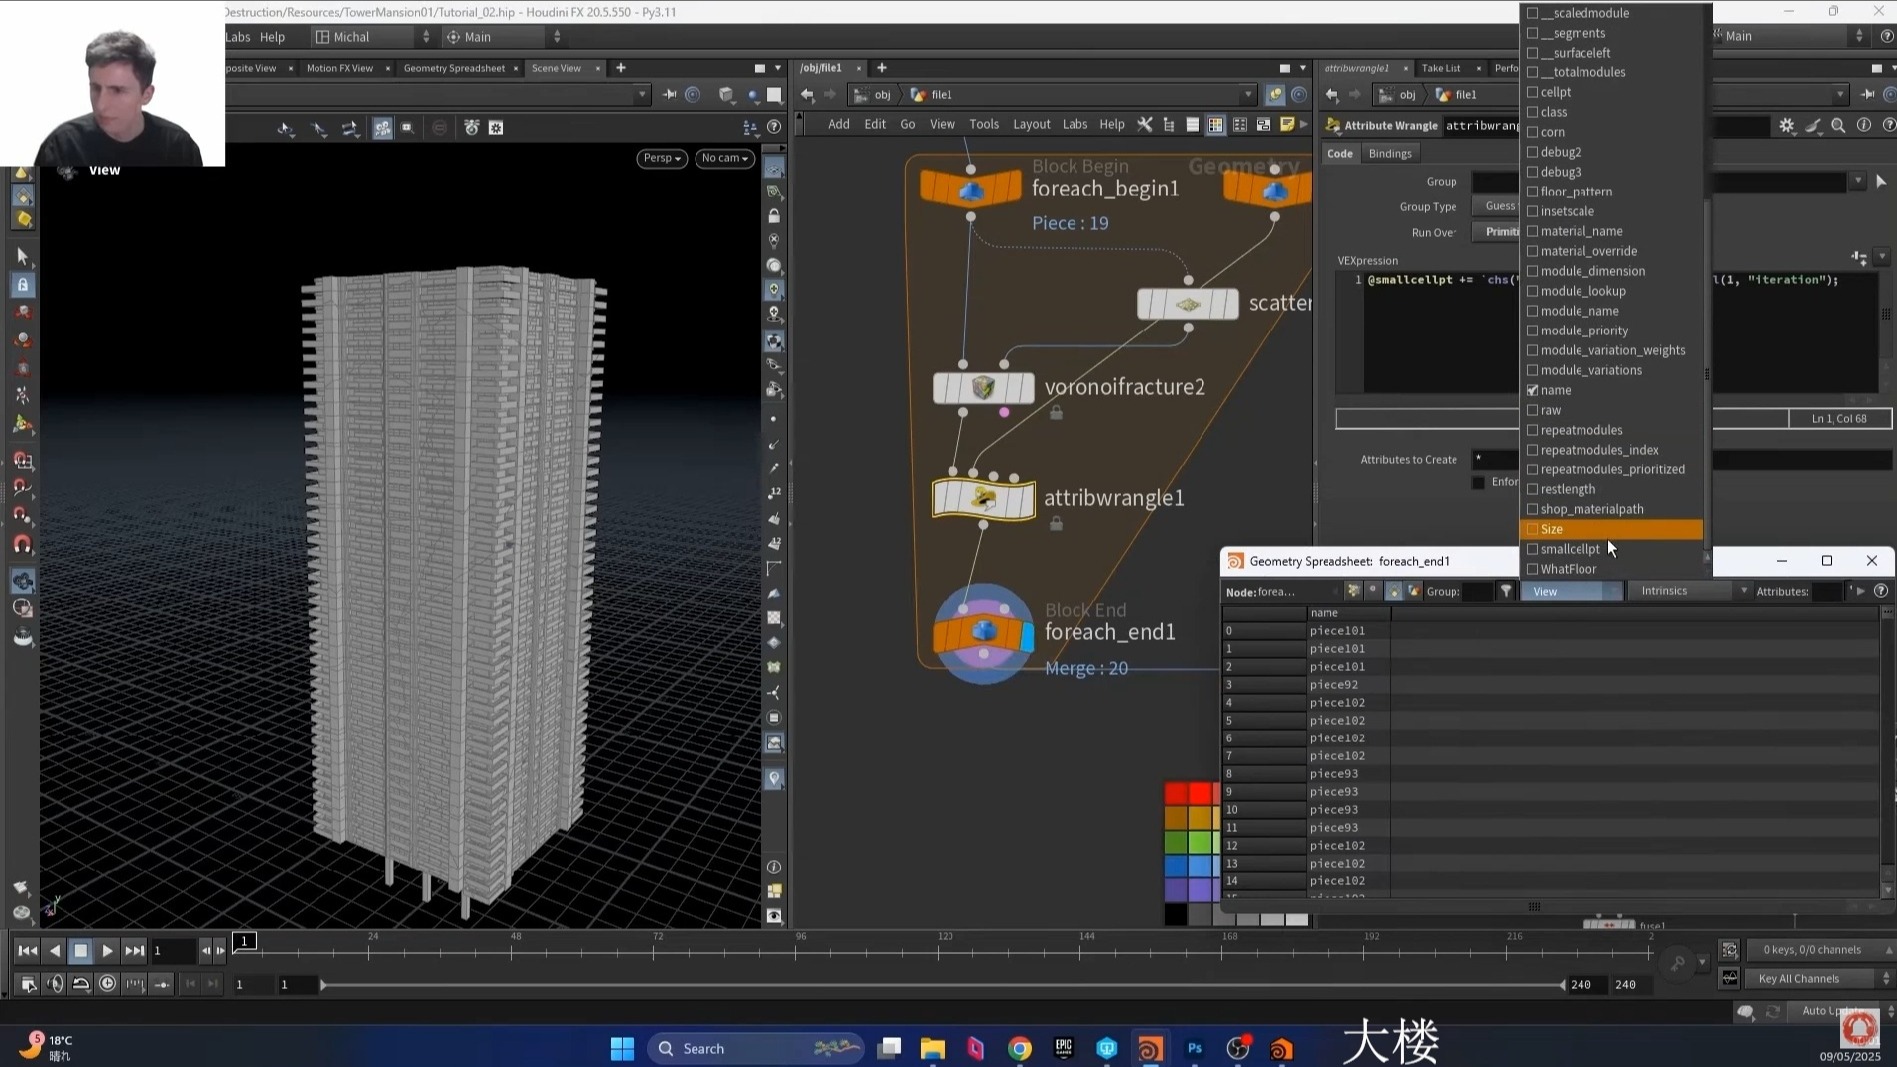
Task: Open the Michal desktop dropdown
Action: pos(372,37)
